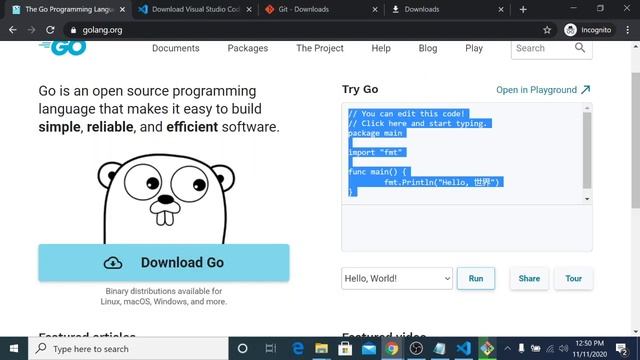Open OBS Studio from the taskbar
This screenshot has width=640, height=360.
[x=416, y=349]
